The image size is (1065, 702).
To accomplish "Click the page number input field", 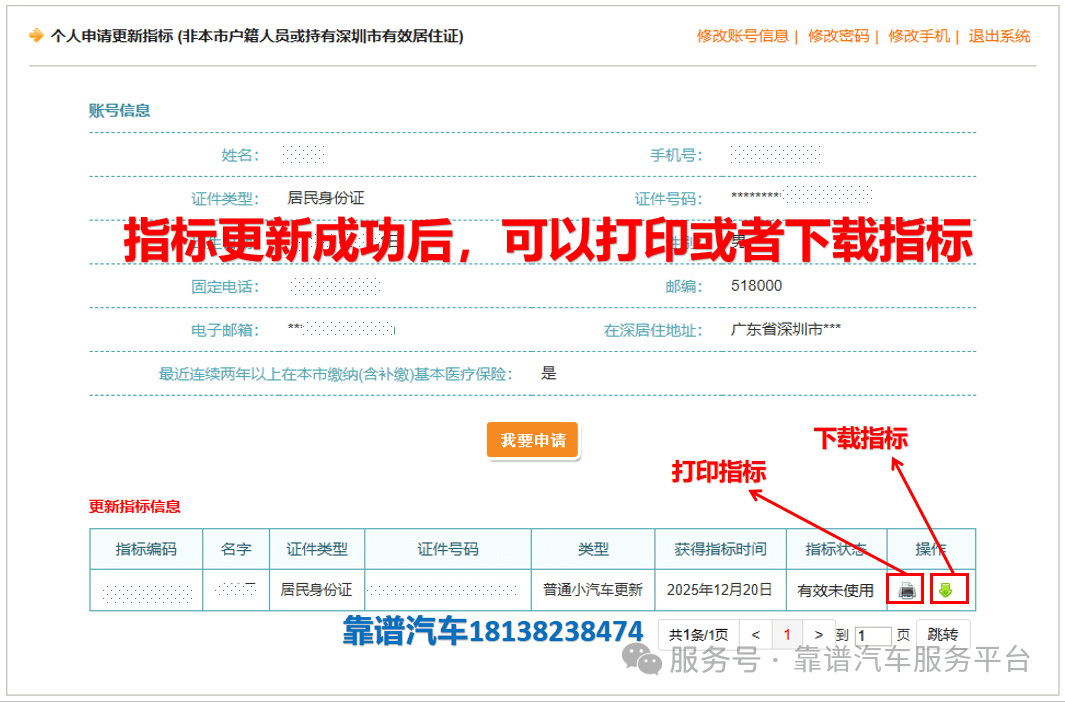I will (873, 635).
